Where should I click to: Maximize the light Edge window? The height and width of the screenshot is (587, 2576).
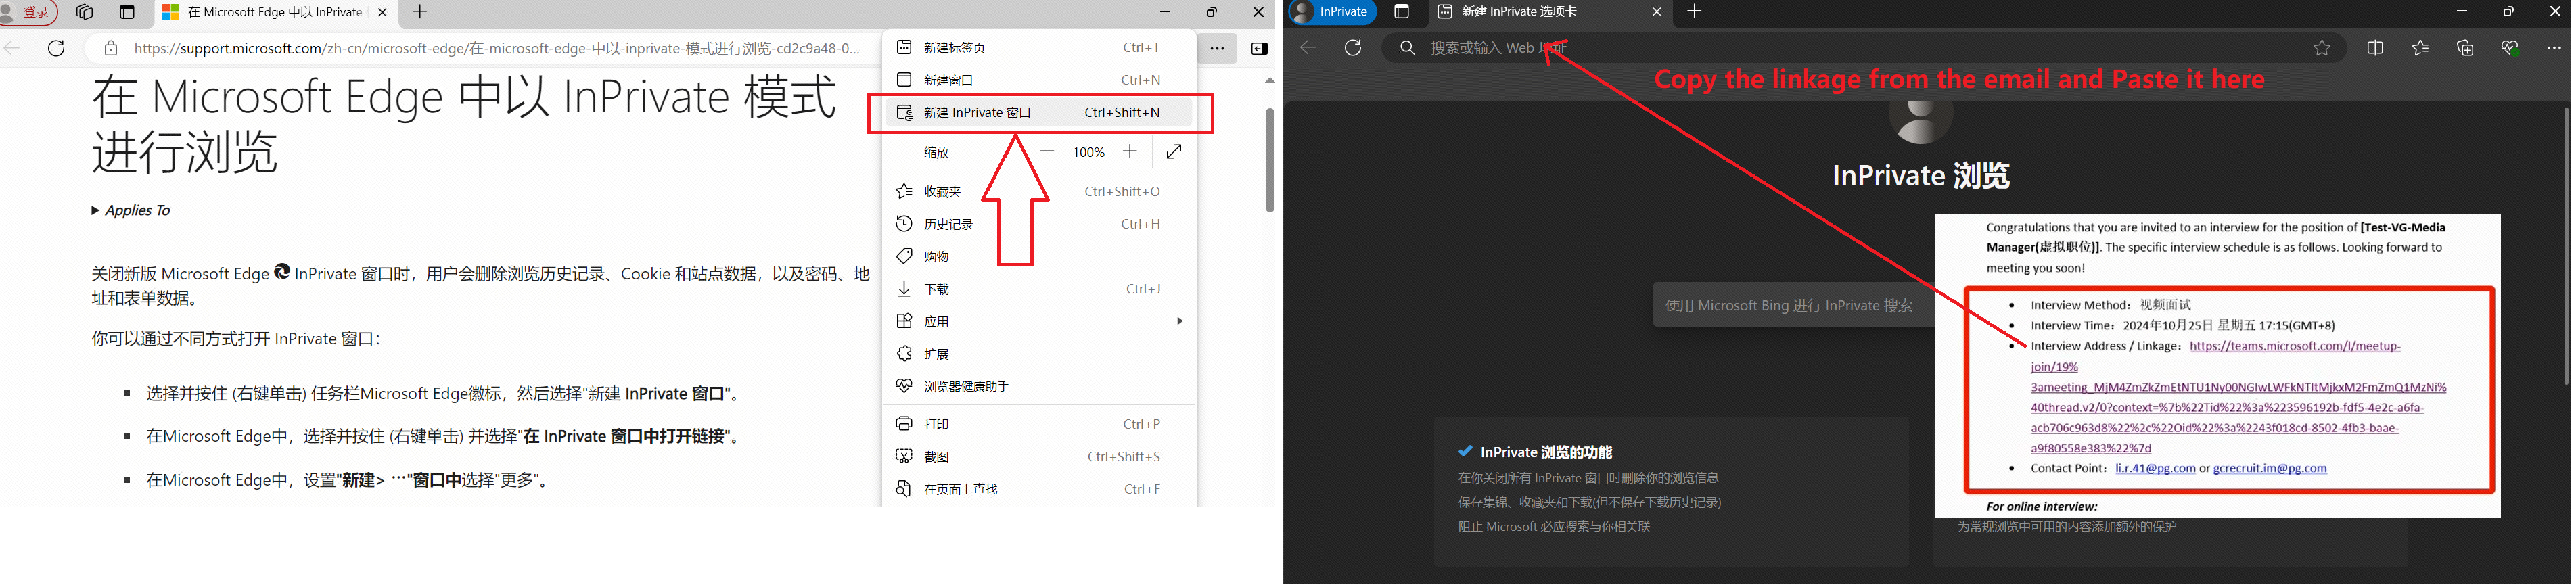click(x=1211, y=12)
